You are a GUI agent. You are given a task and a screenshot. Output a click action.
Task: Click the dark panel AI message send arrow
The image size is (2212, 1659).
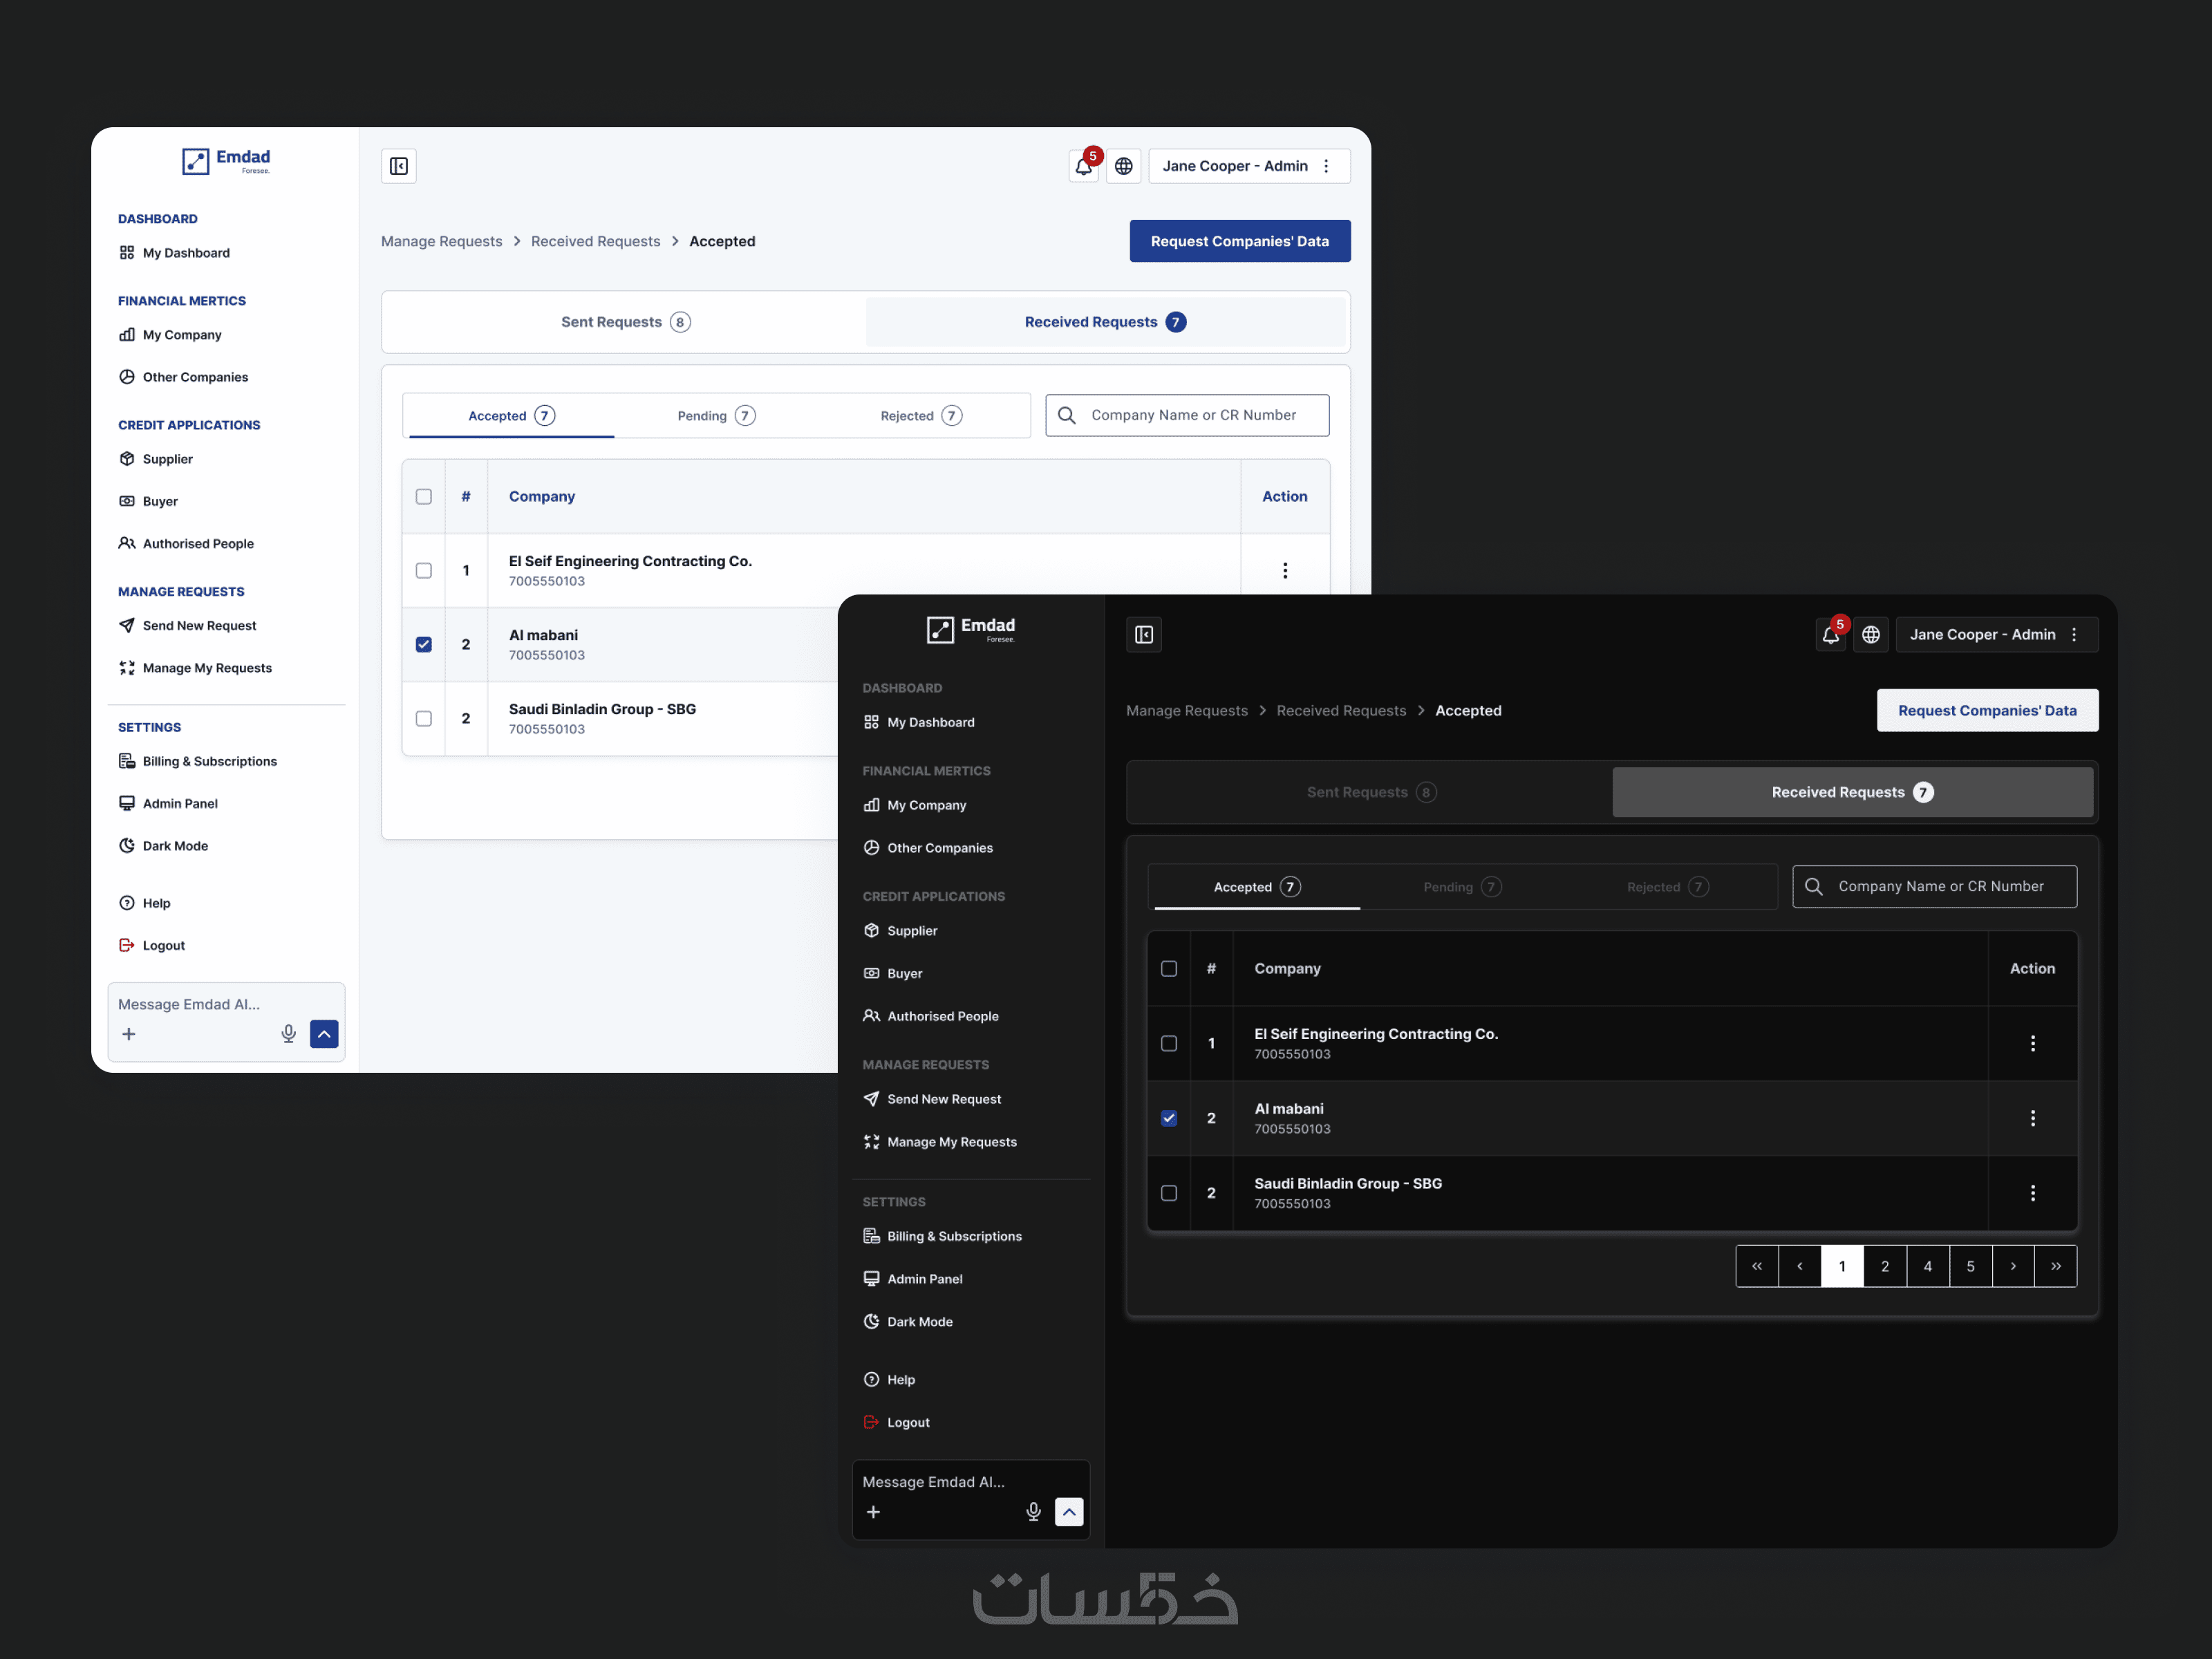[x=1069, y=1512]
